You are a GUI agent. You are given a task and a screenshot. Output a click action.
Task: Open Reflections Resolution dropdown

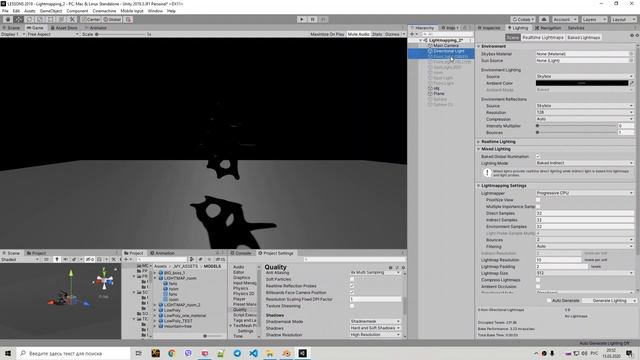(x=584, y=112)
